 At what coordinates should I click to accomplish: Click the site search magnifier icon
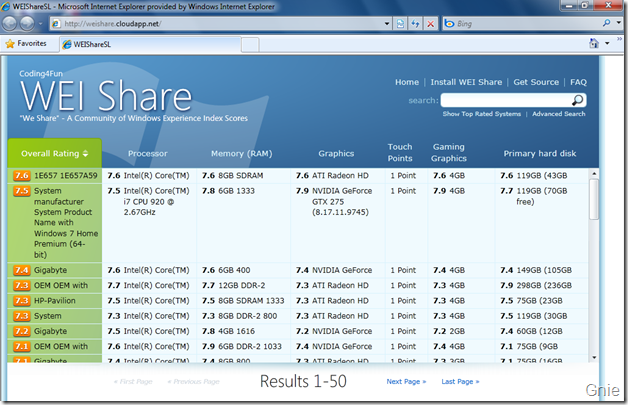(x=578, y=100)
